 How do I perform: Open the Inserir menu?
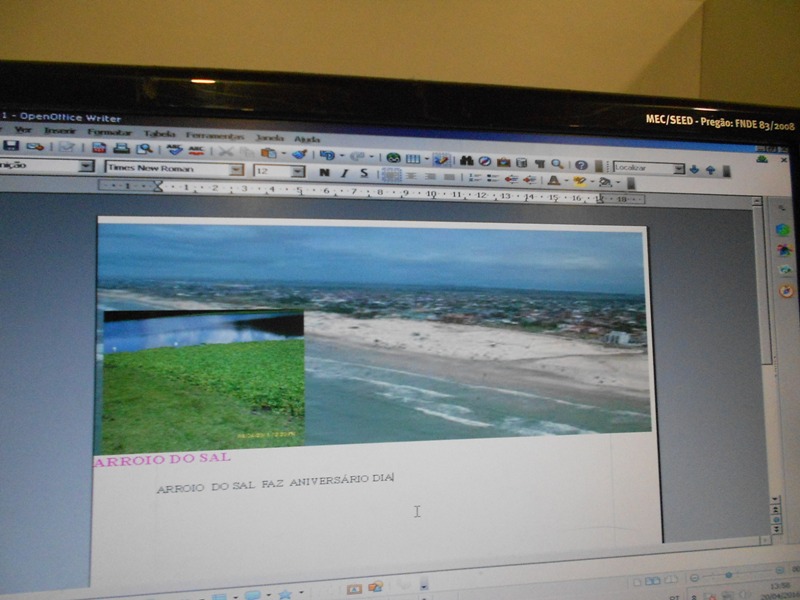[60, 131]
